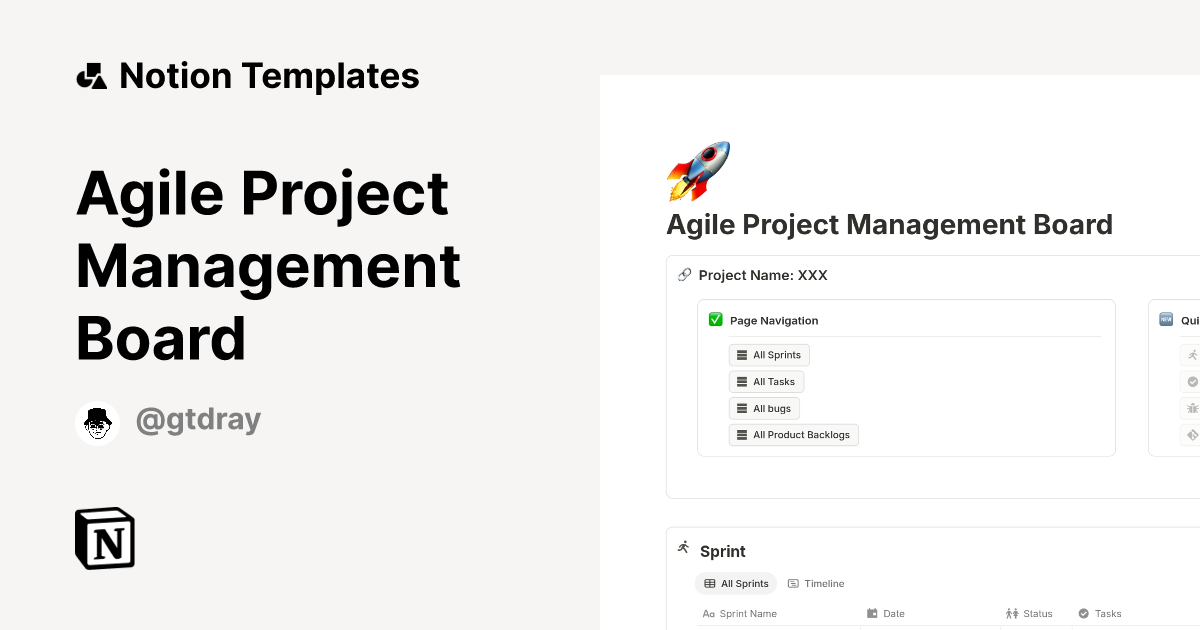Open the All Sprints page link

click(769, 354)
